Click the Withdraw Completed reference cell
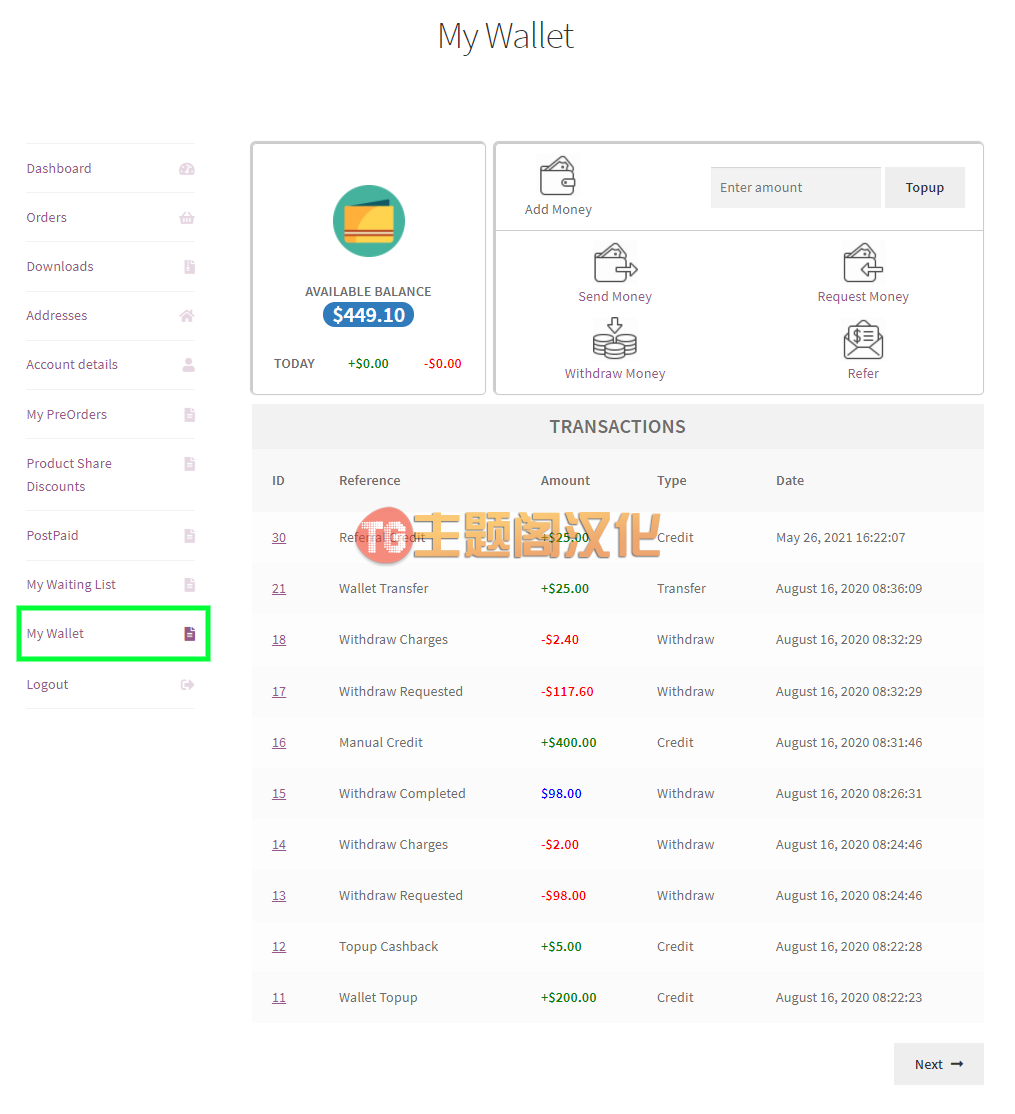 click(402, 794)
